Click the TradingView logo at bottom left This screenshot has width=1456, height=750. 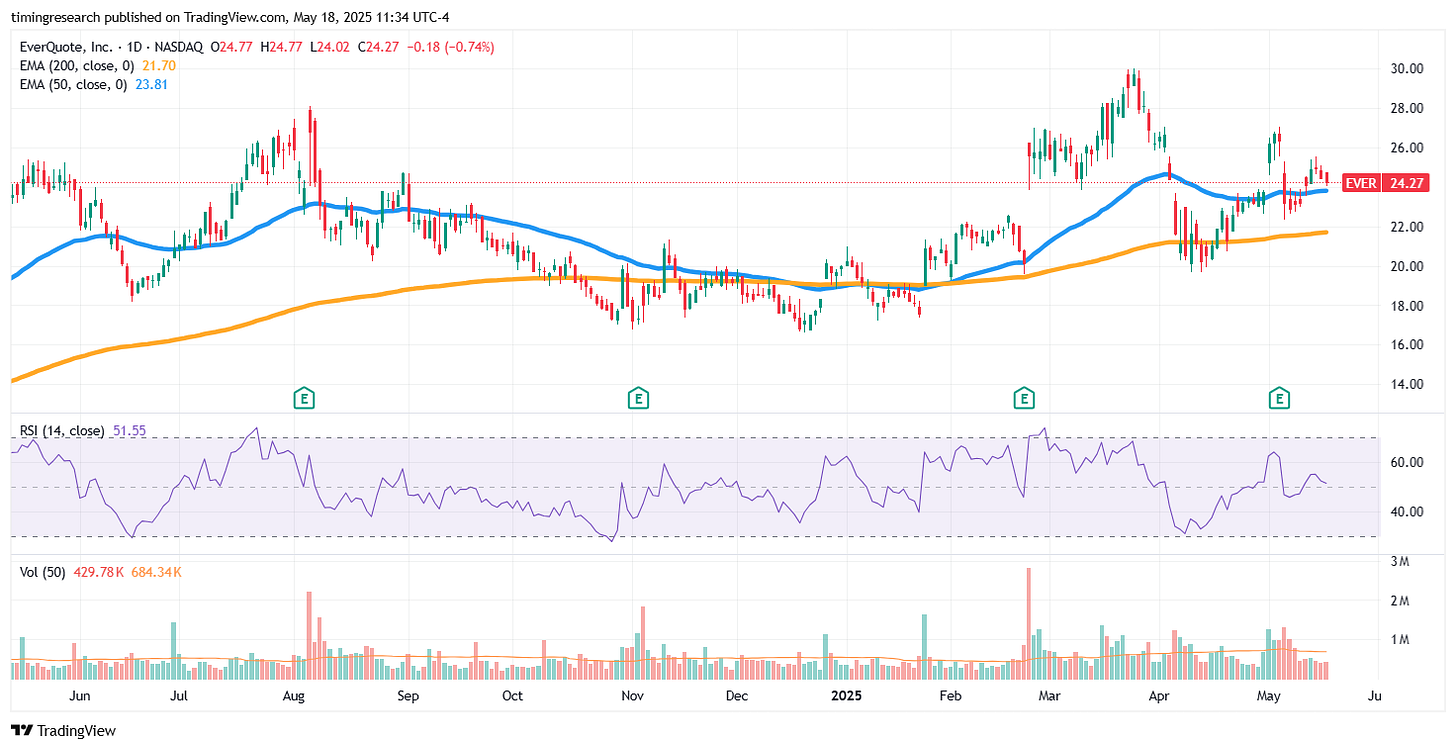[63, 731]
